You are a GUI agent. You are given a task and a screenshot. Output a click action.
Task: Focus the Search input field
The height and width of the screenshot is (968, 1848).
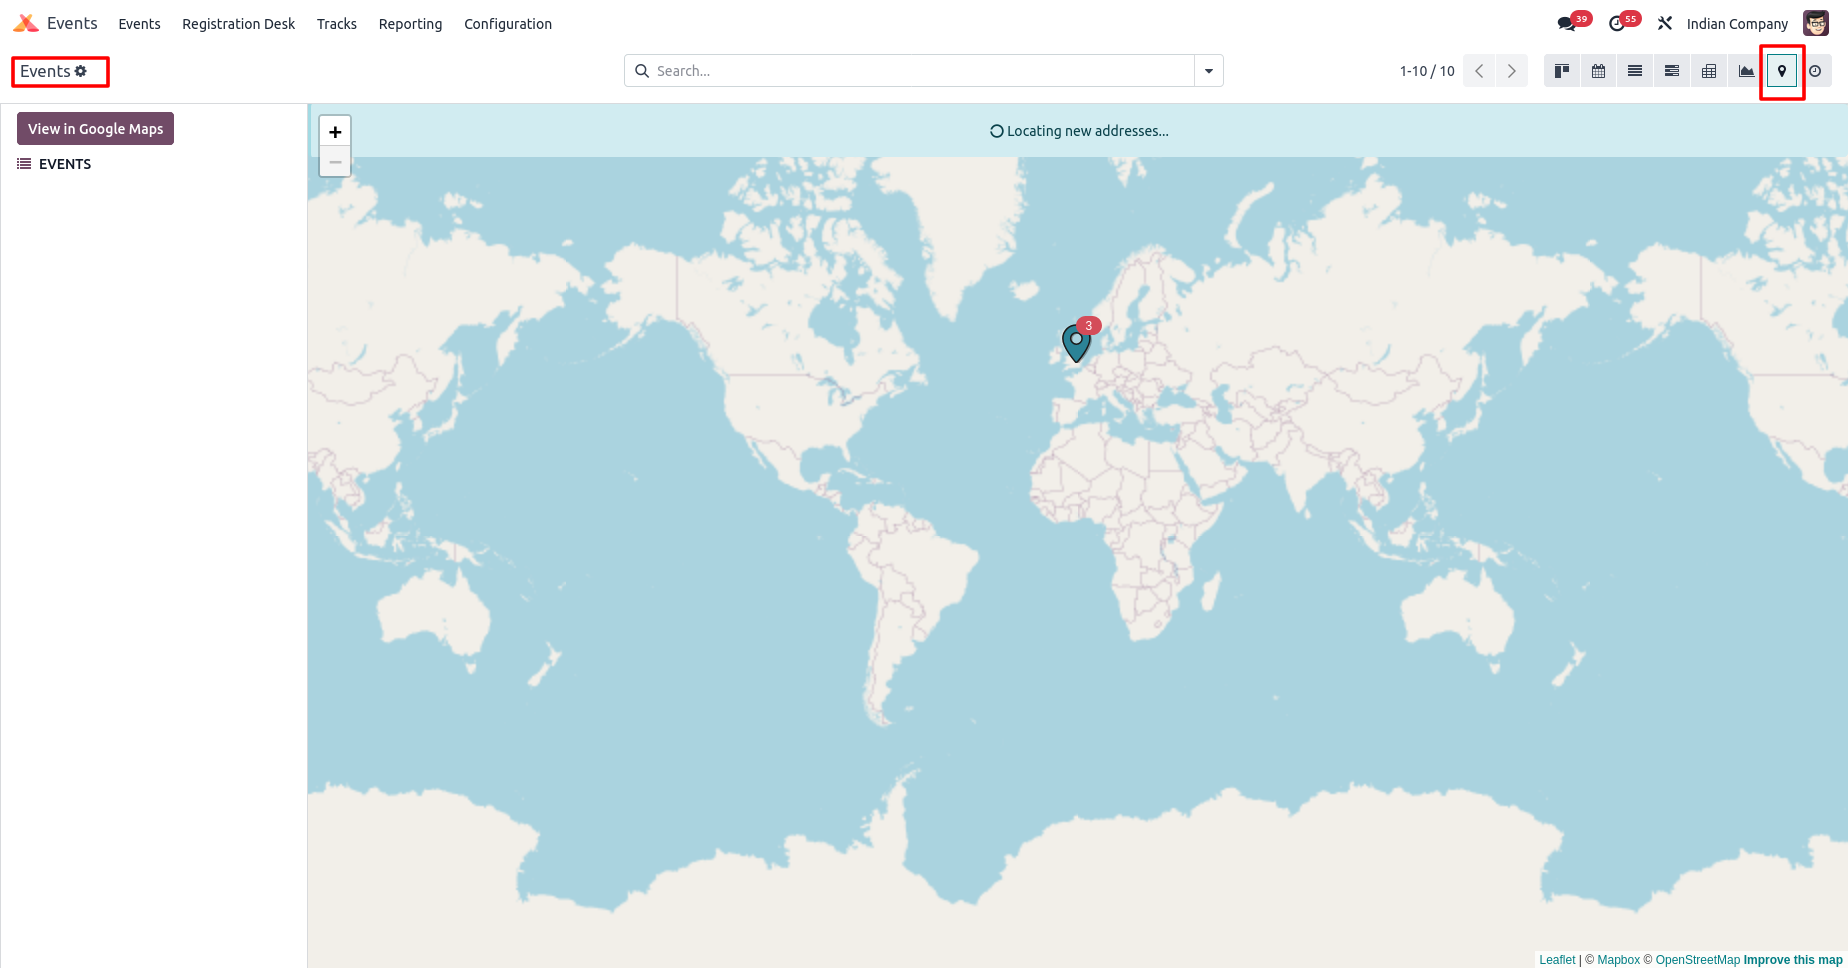[x=922, y=71]
